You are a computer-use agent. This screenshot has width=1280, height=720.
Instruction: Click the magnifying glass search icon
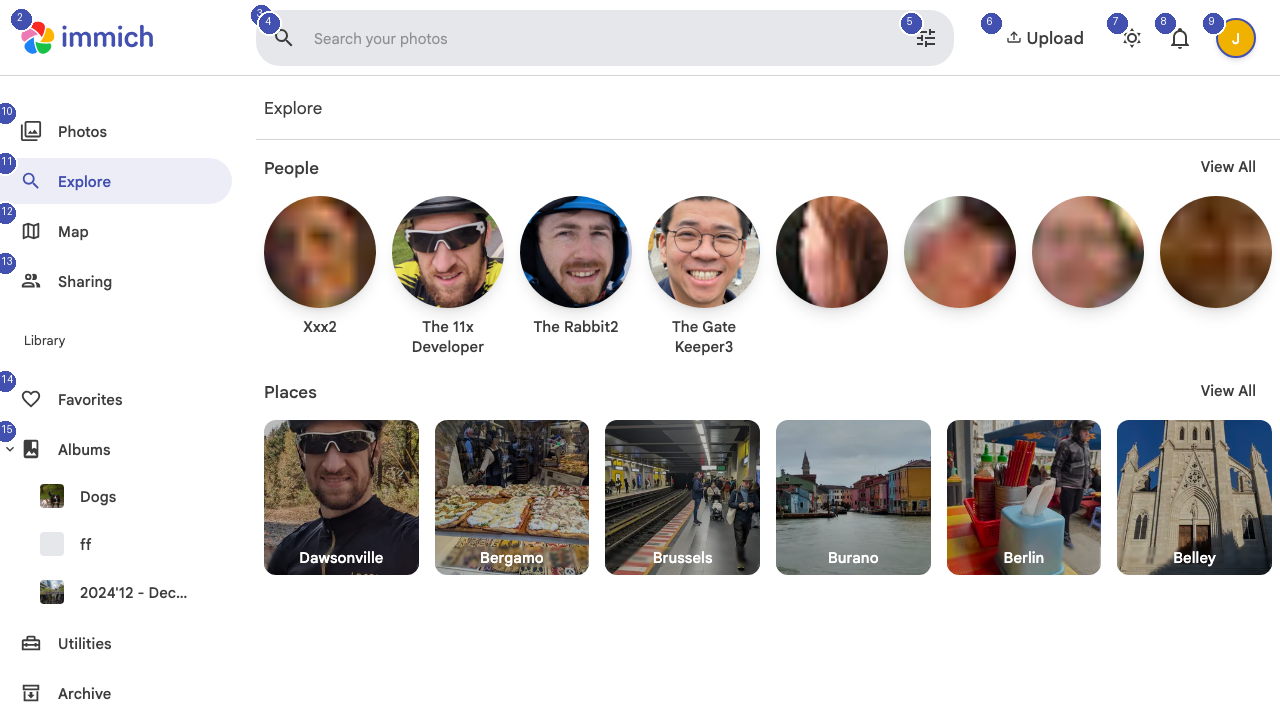[x=283, y=37]
